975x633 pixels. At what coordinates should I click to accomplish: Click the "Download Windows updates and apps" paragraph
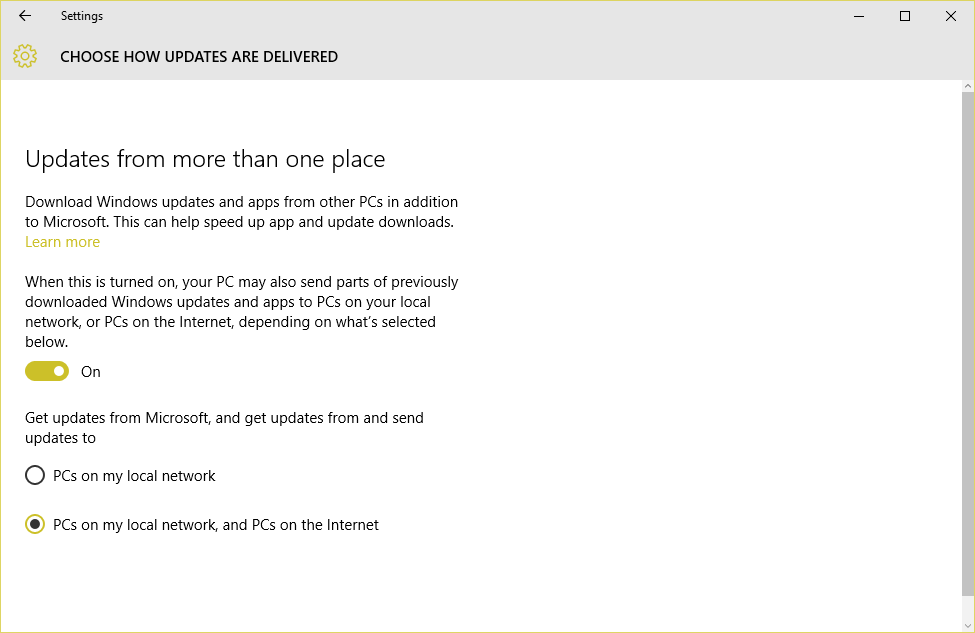coord(241,212)
